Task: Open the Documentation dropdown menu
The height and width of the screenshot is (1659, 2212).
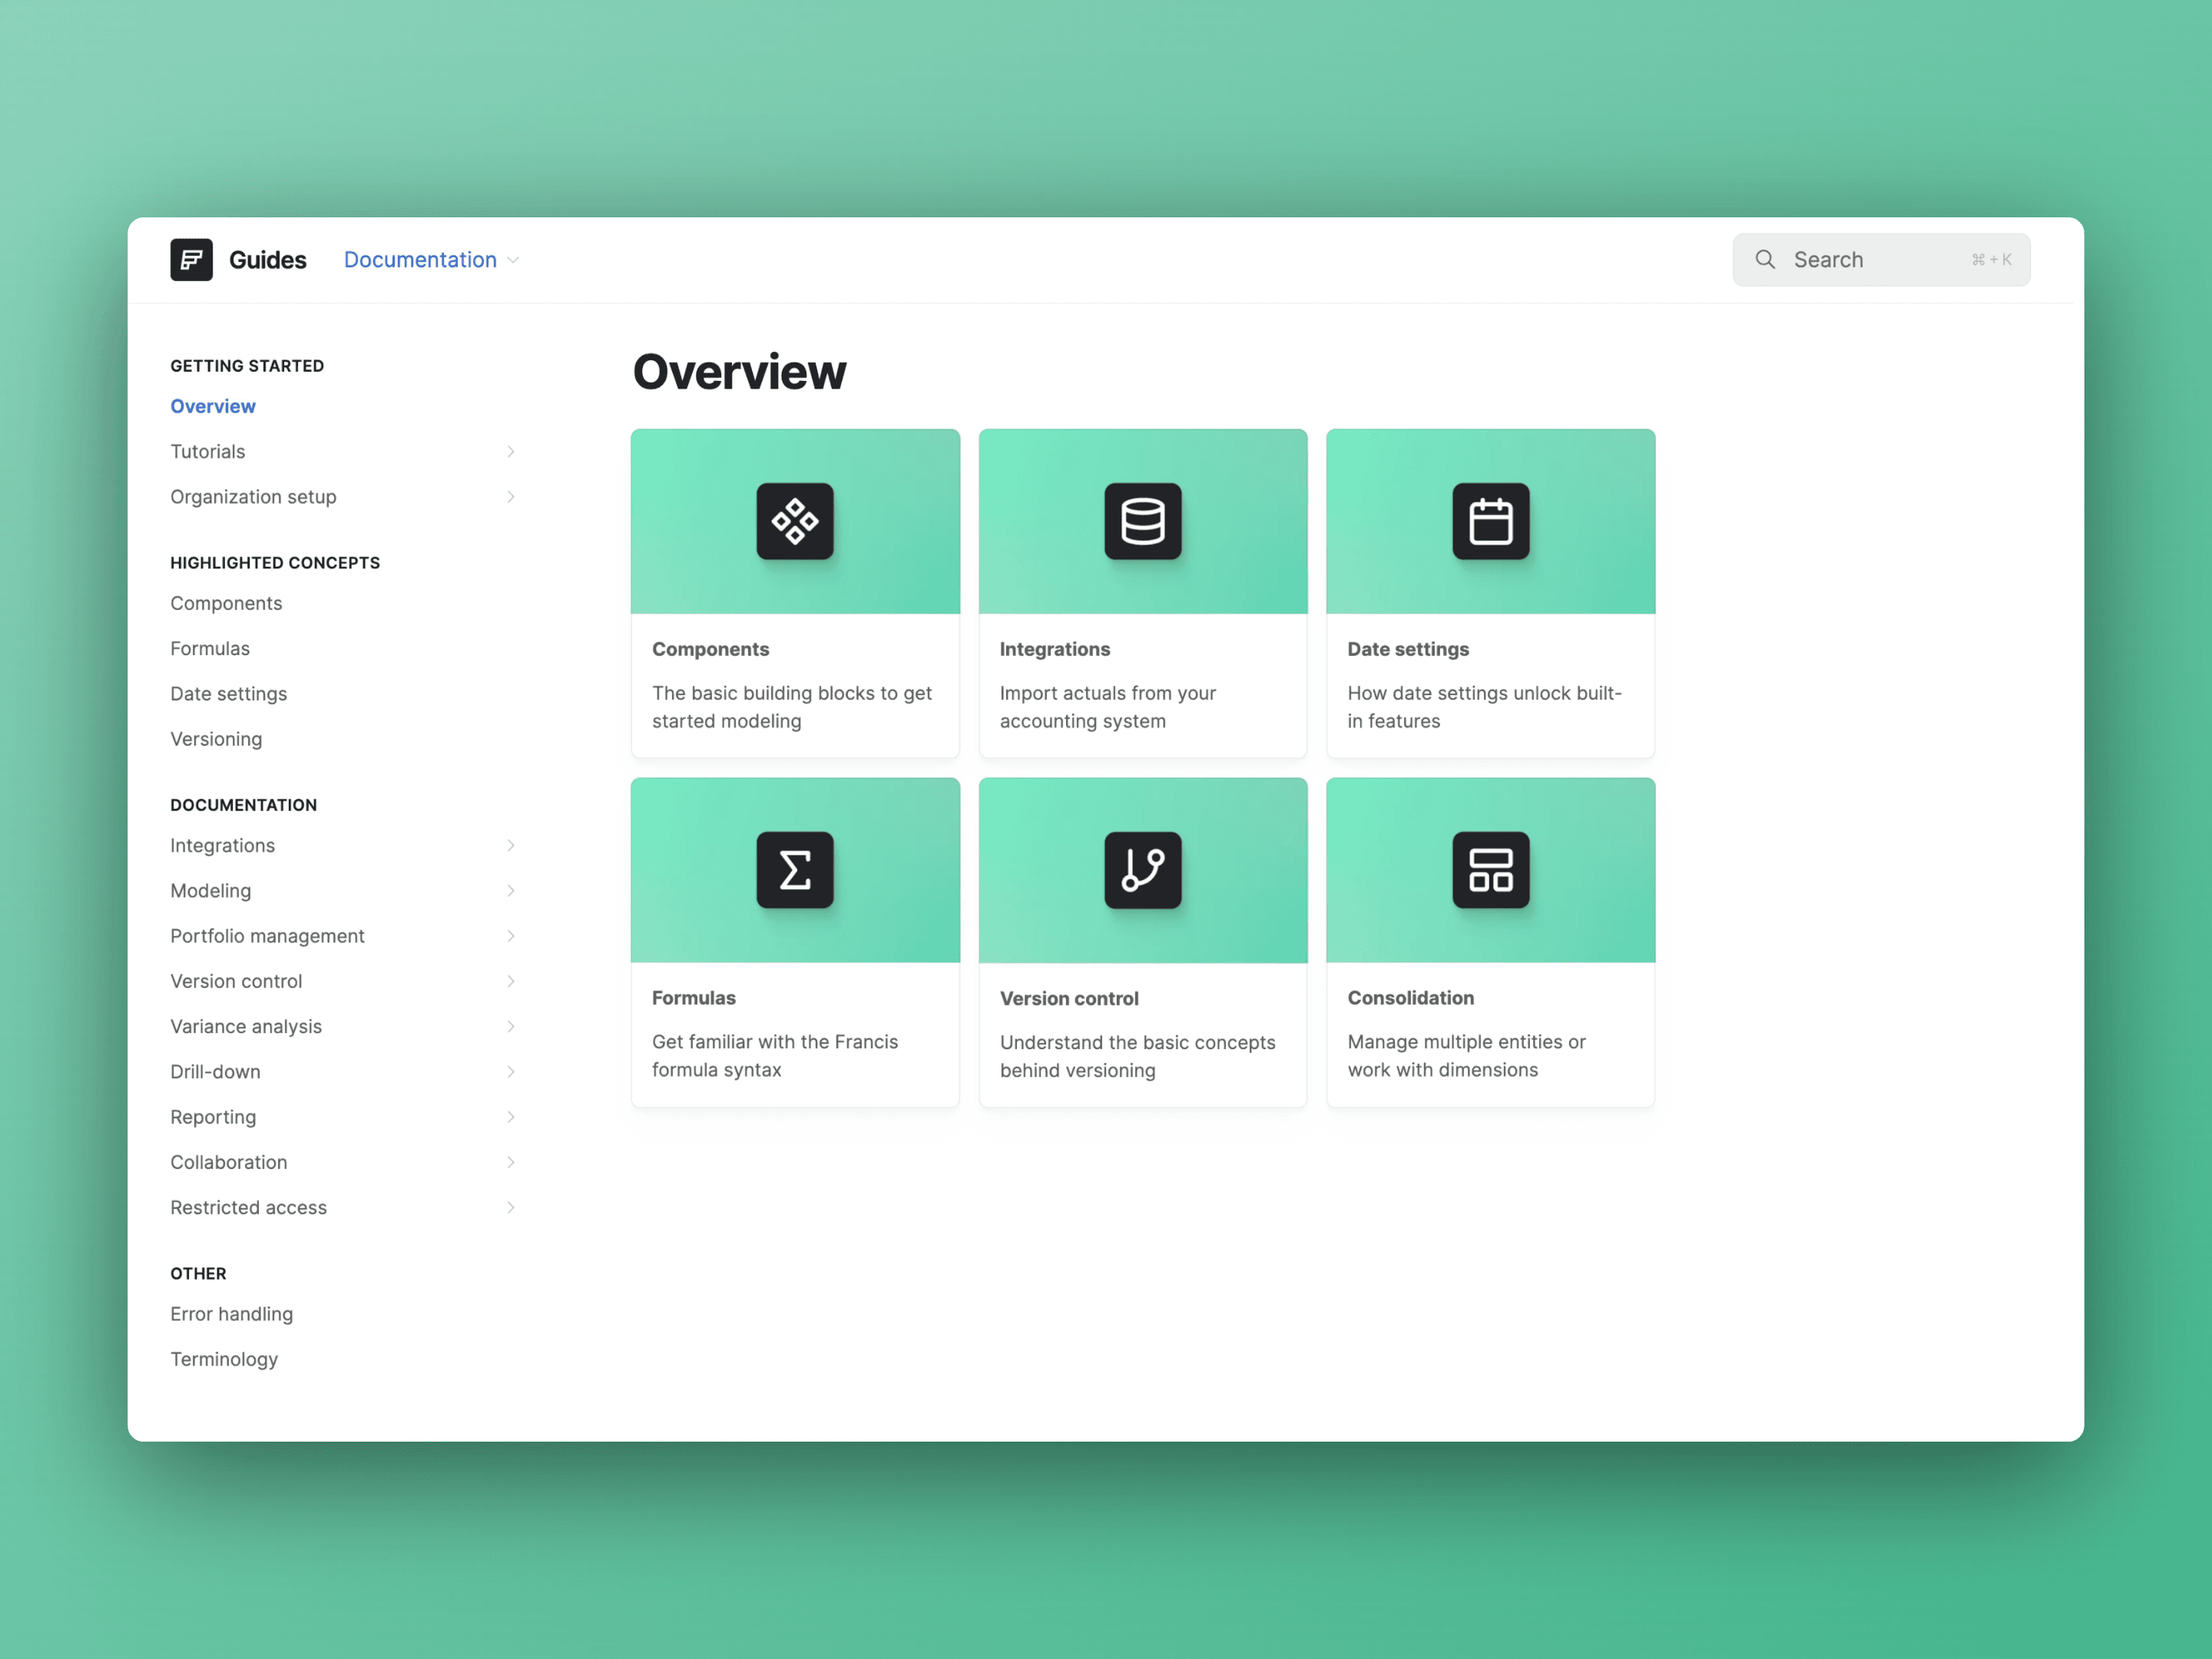Action: pyautogui.click(x=432, y=258)
